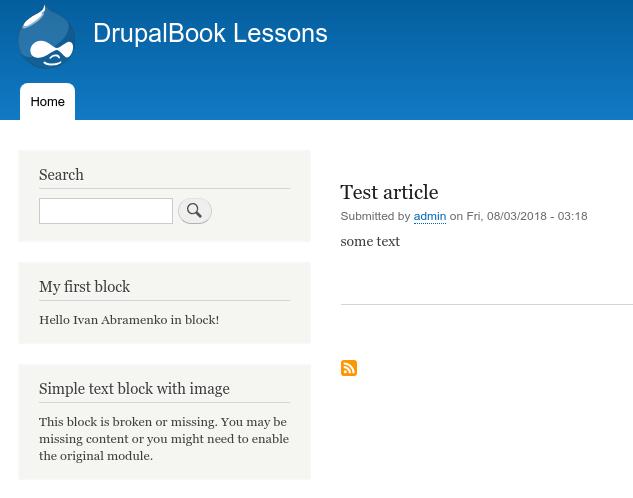Click the 'Submitted by' label
Image resolution: width=633 pixels, height=498 pixels.
[x=375, y=216]
